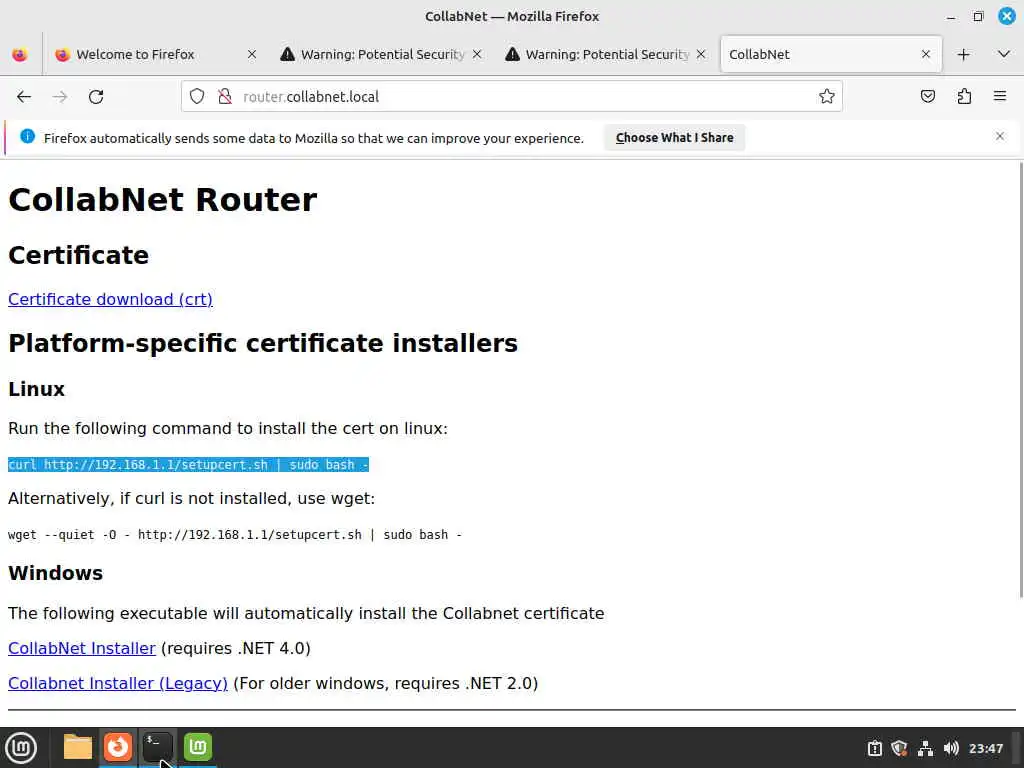Dismiss the Firefox data notification bar
This screenshot has width=1024, height=768.
pos(999,136)
